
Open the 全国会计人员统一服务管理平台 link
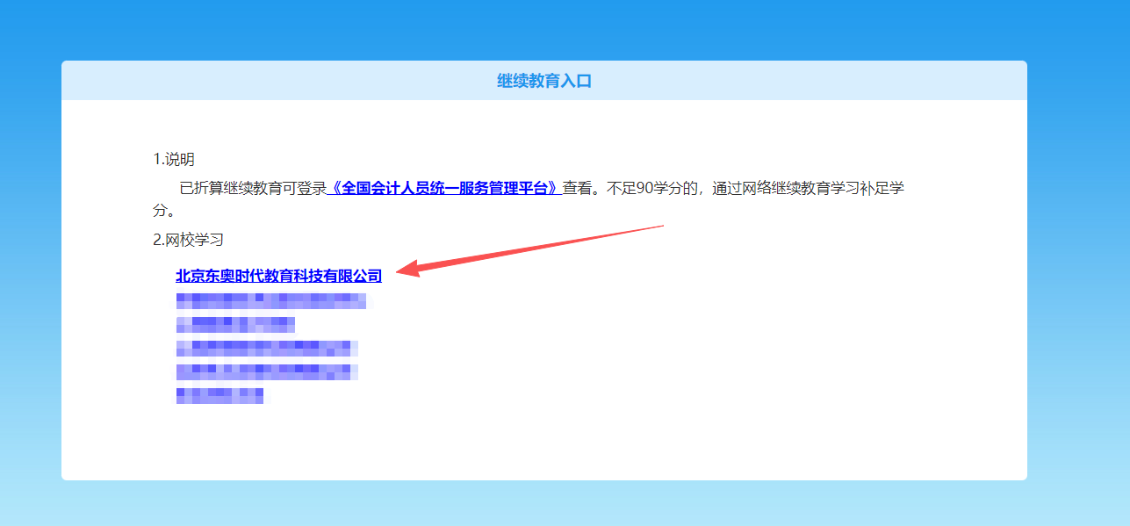pos(444,187)
